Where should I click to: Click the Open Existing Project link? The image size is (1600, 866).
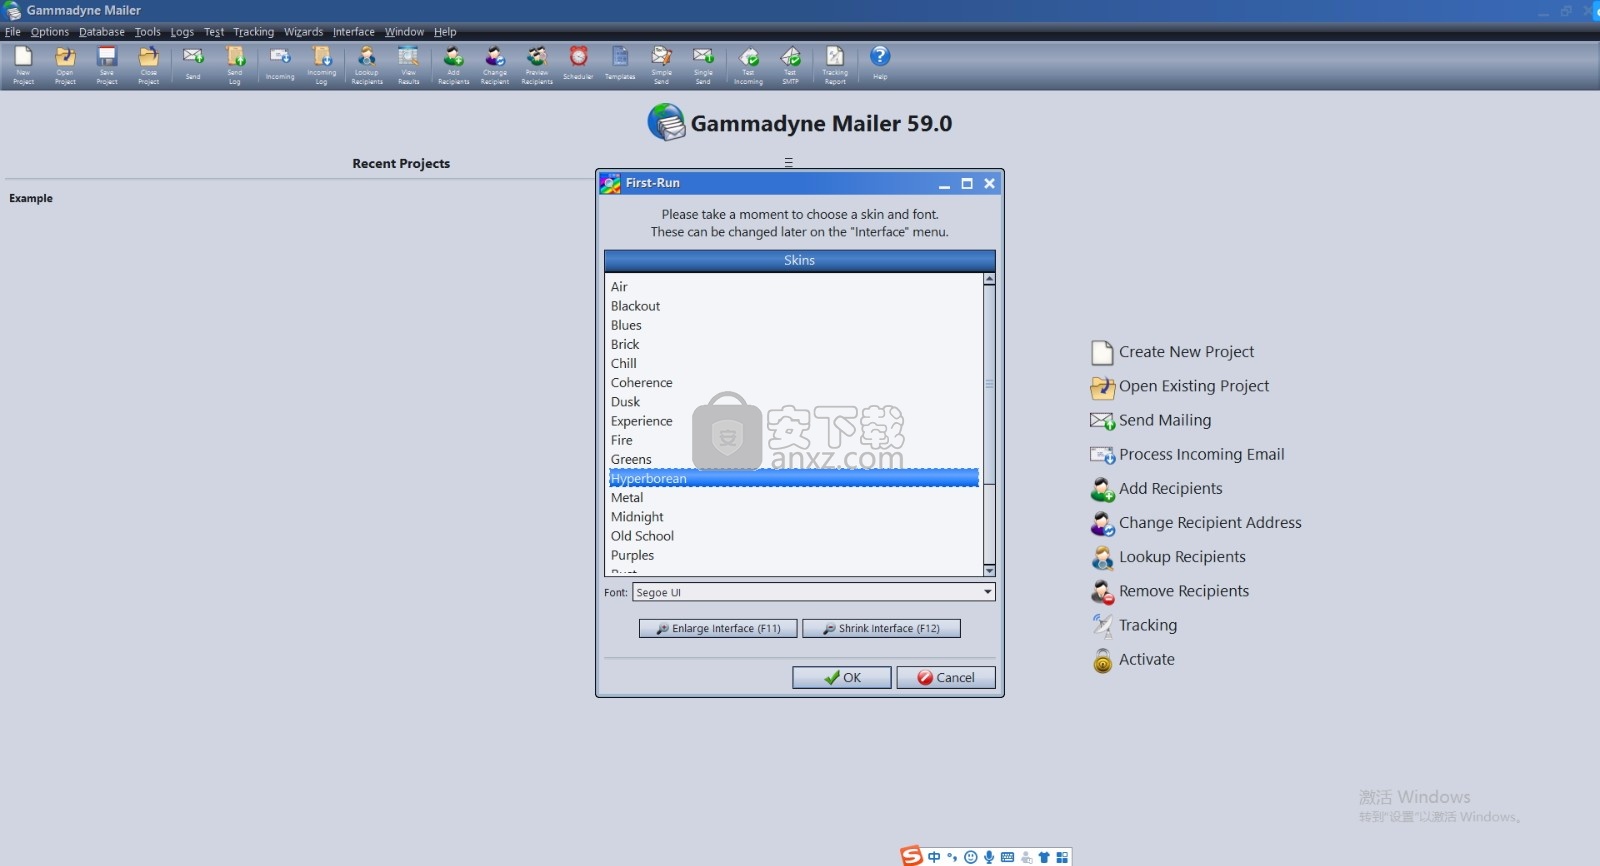(1180, 386)
